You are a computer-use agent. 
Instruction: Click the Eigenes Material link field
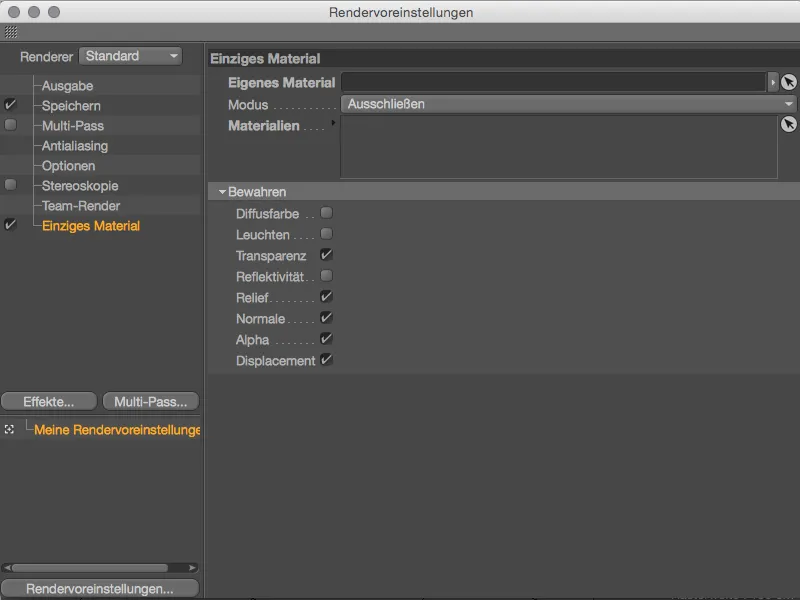point(554,82)
